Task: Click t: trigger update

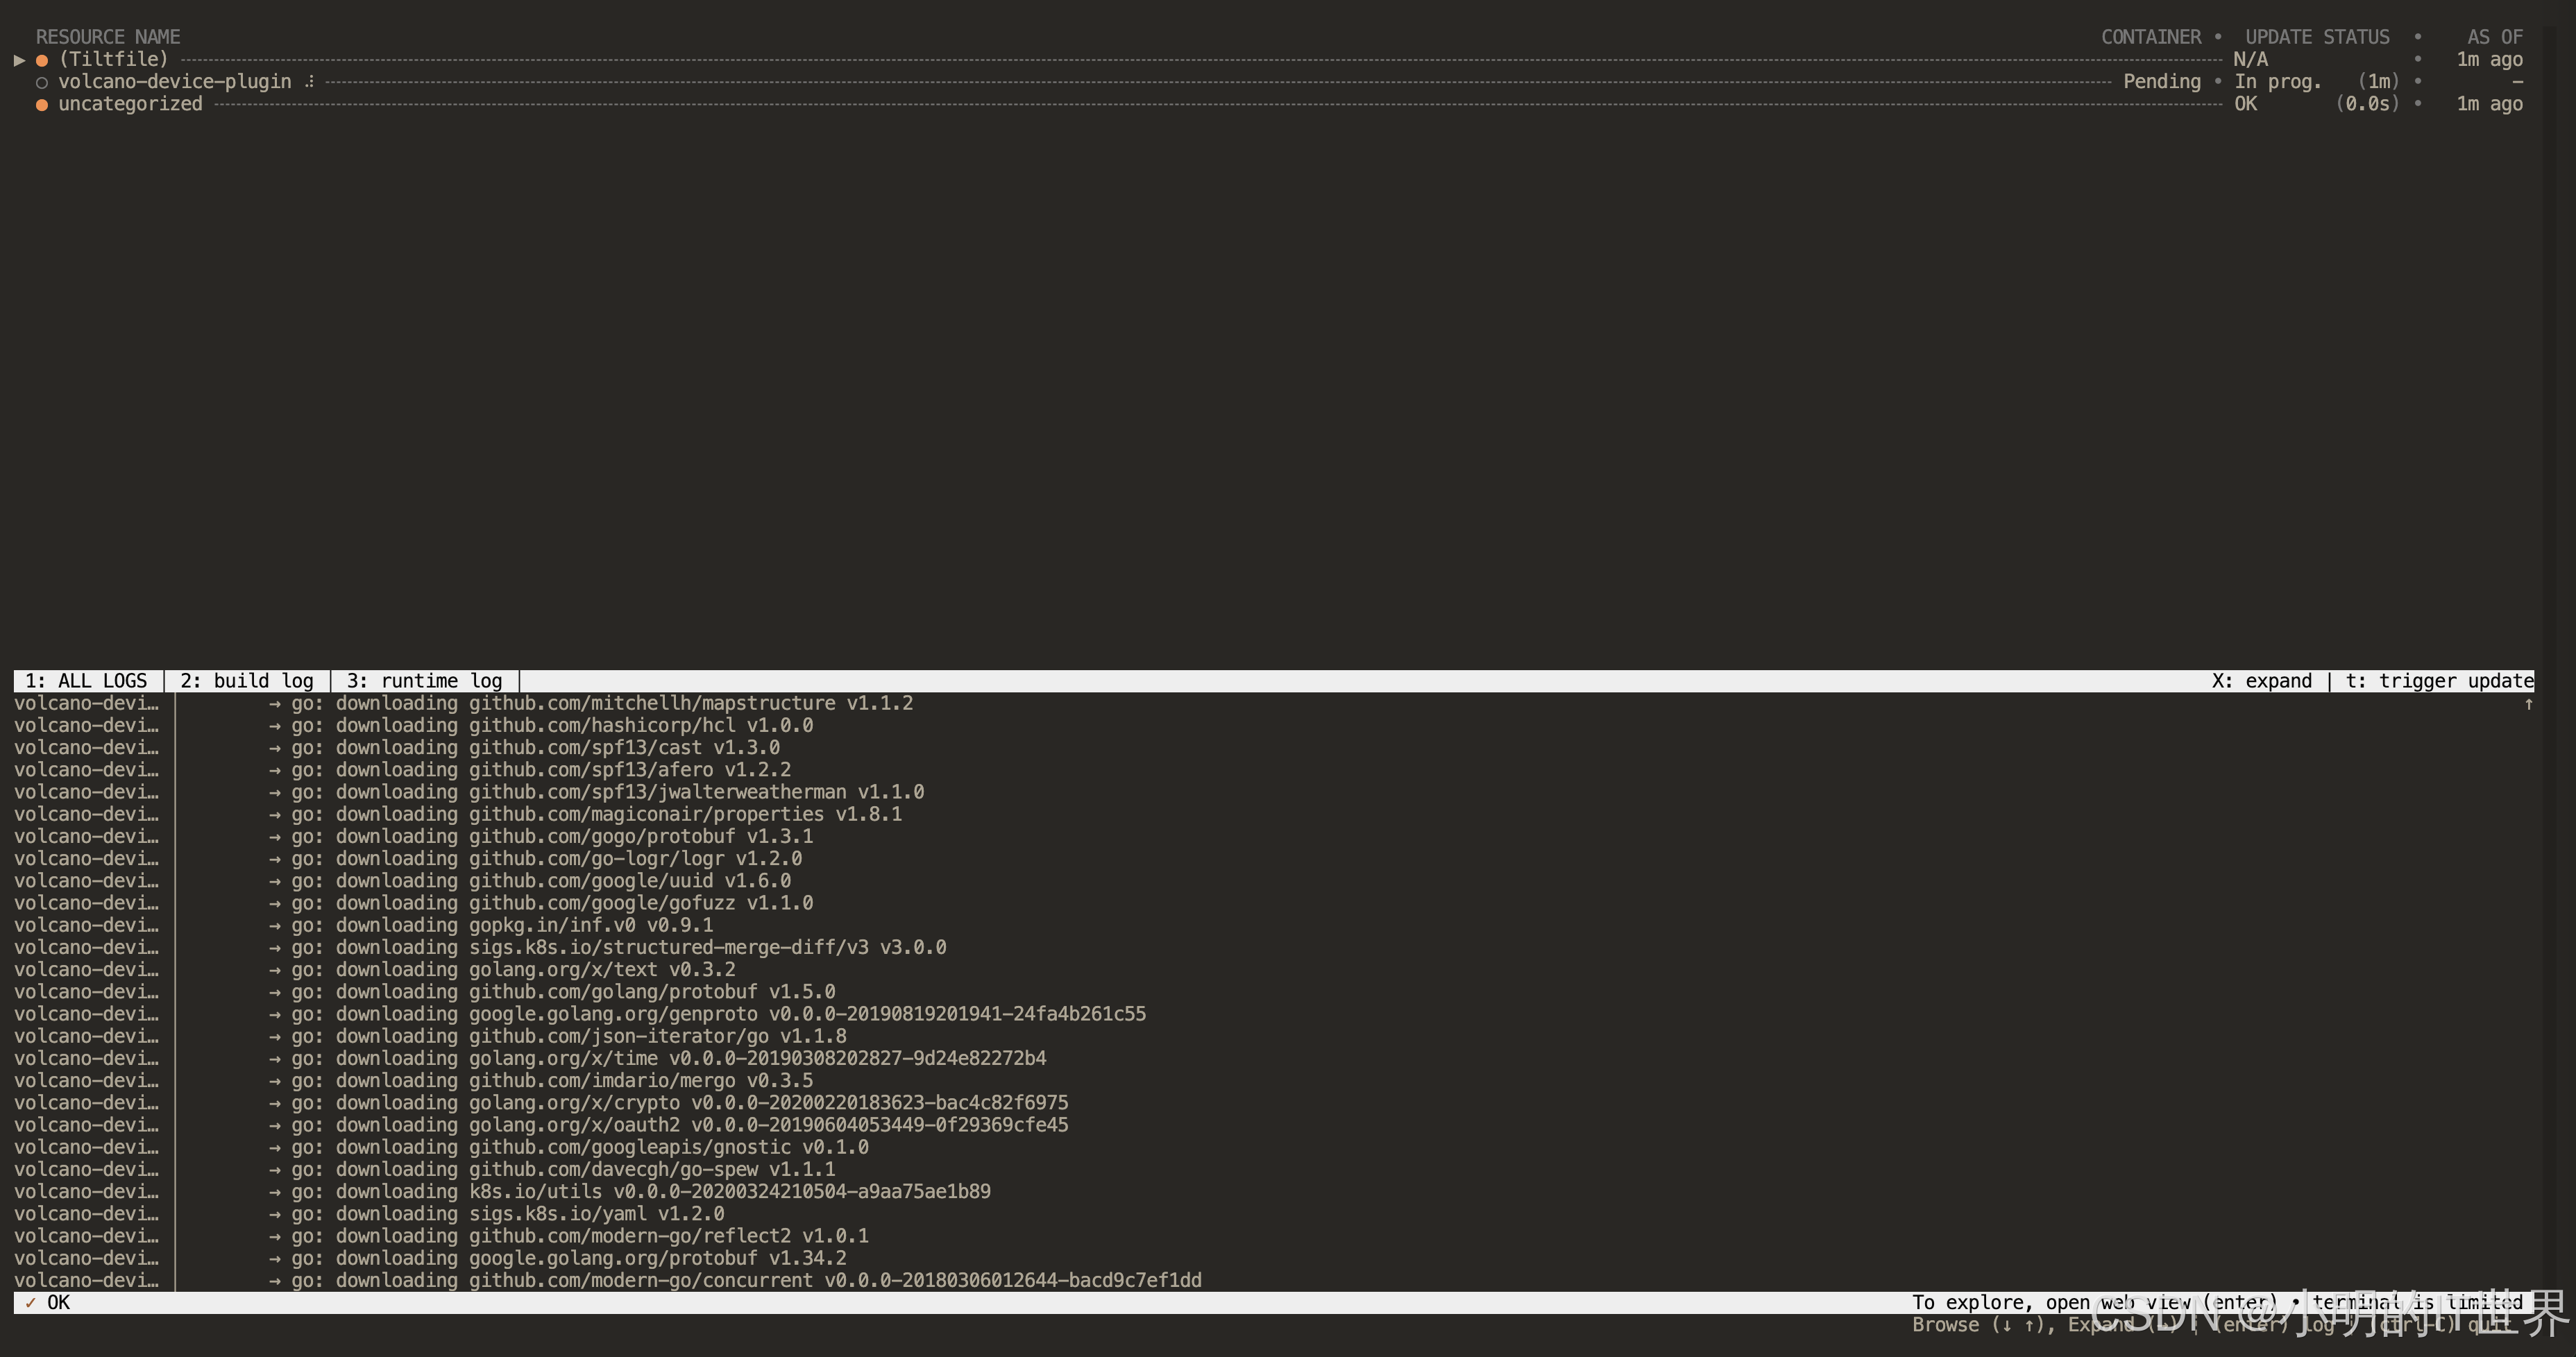Action: pyautogui.click(x=2439, y=681)
